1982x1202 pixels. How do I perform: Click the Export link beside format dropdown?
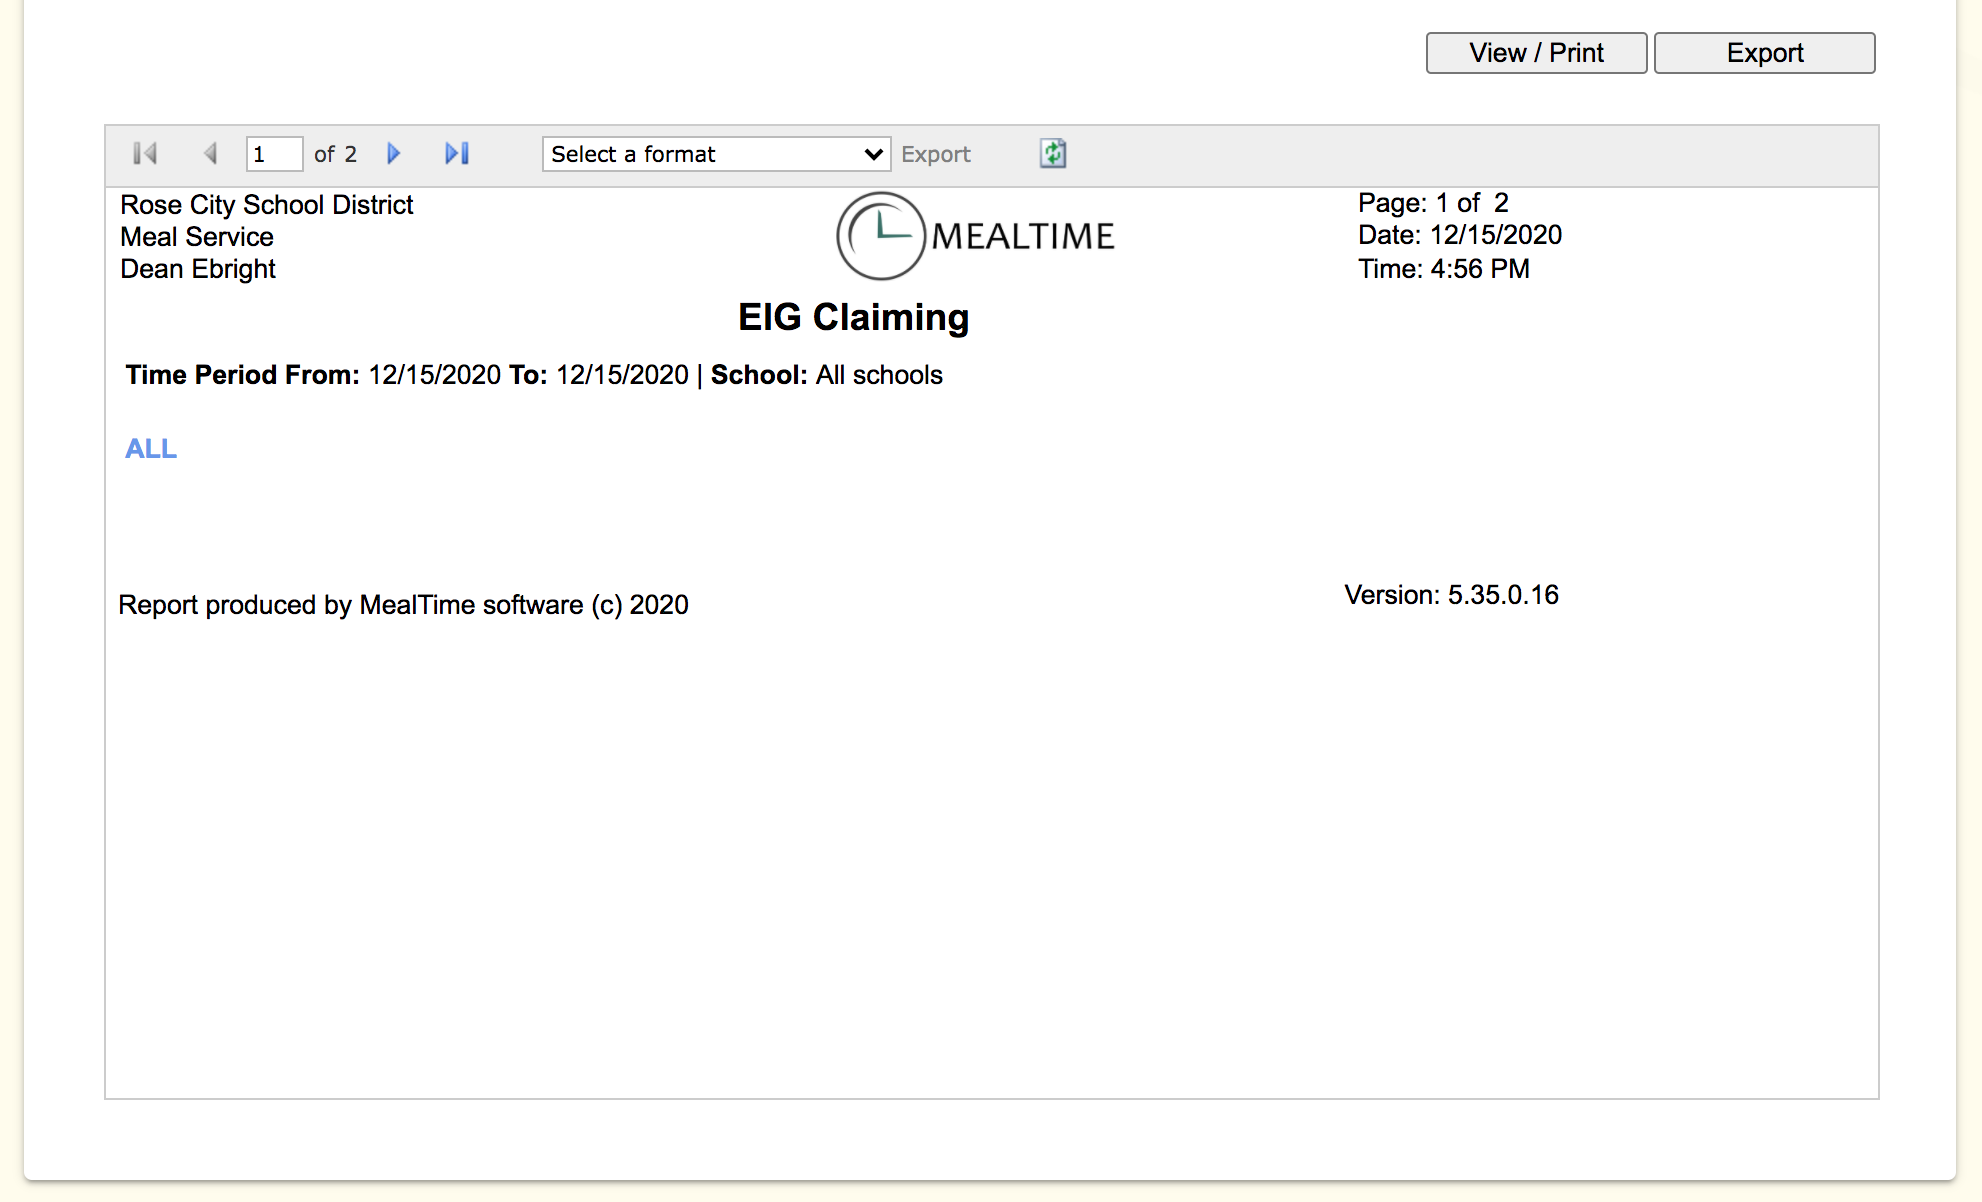click(x=935, y=154)
